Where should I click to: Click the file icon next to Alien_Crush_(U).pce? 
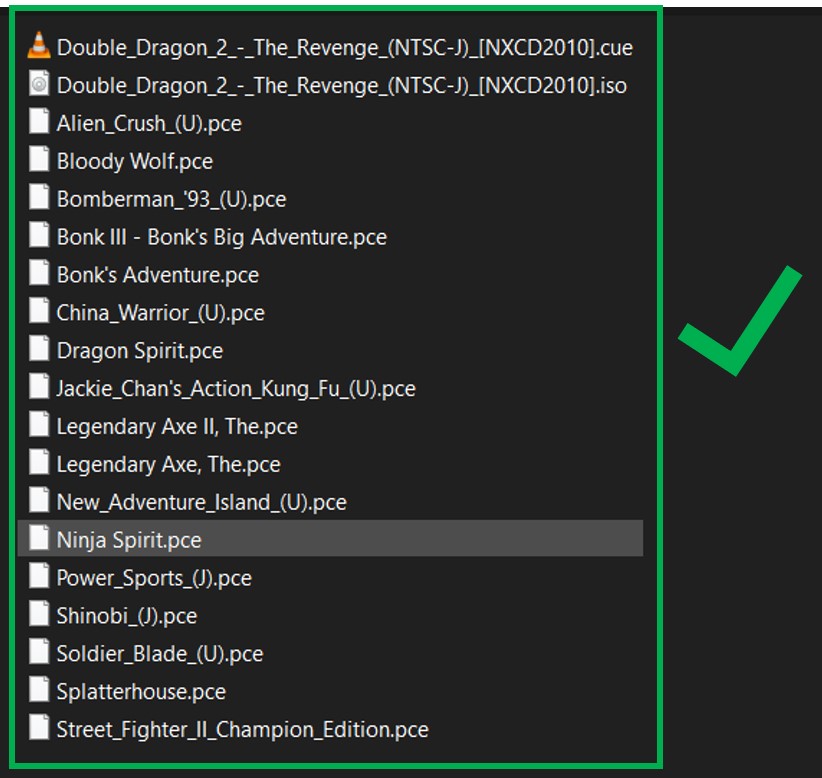[x=39, y=122]
